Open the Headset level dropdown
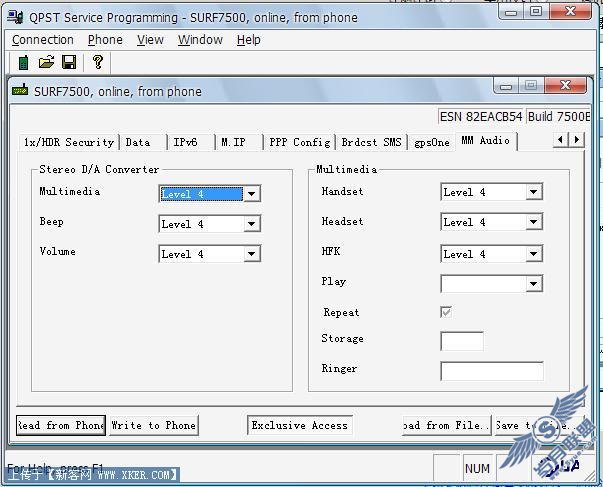 534,222
